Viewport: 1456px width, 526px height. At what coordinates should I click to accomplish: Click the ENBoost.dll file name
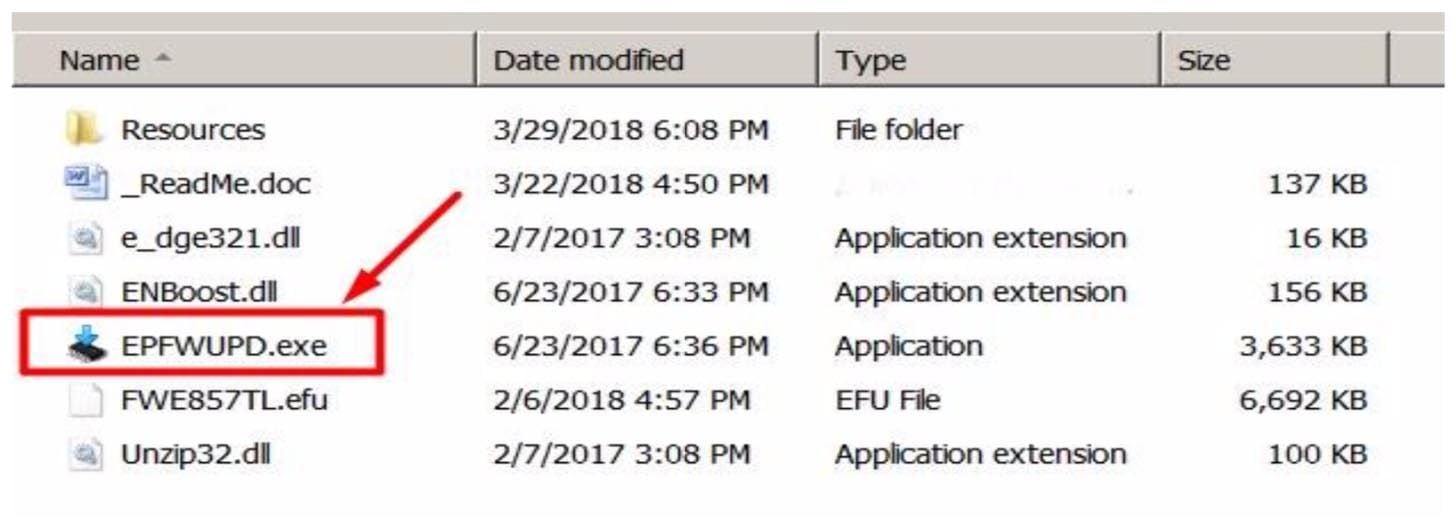tap(199, 292)
